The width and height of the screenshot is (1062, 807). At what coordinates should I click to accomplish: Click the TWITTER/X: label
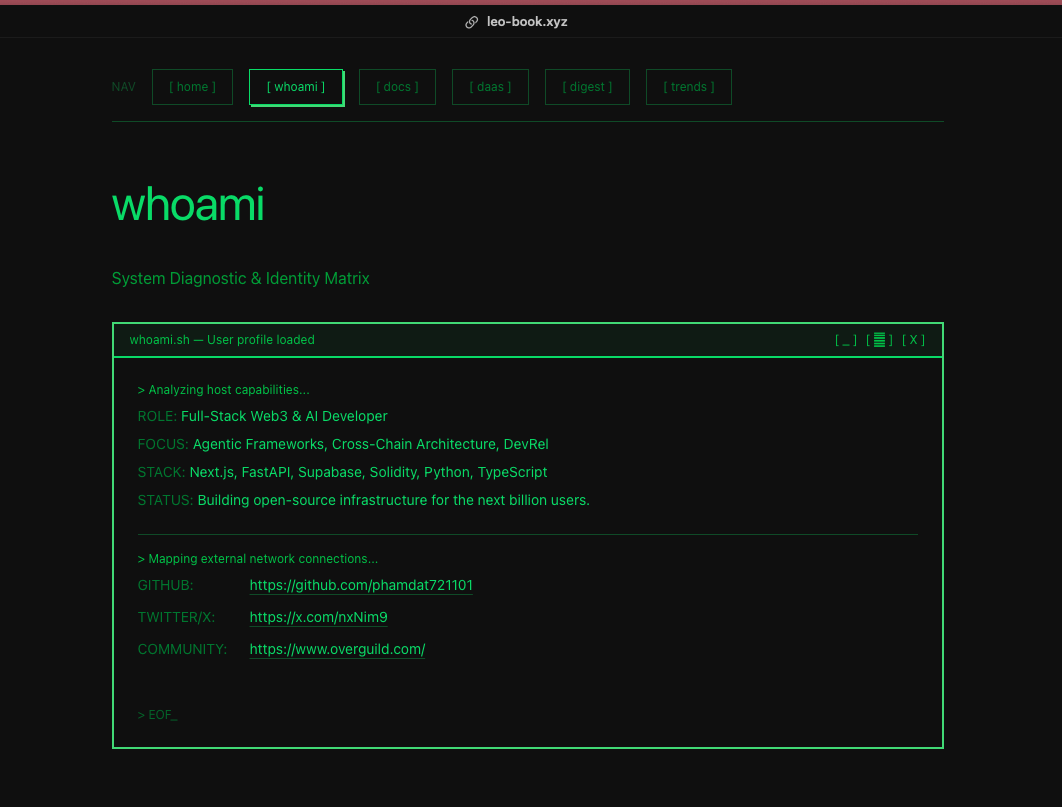point(176,617)
